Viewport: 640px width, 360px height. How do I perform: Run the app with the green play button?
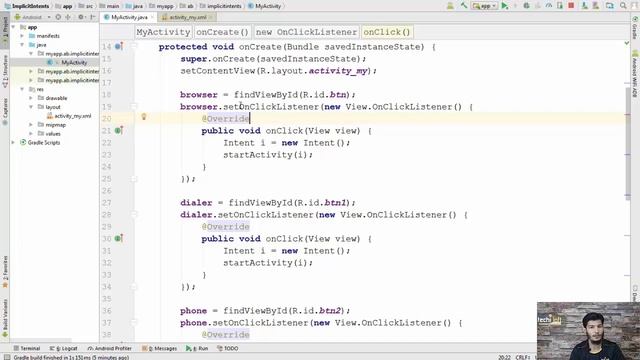coord(505,6)
